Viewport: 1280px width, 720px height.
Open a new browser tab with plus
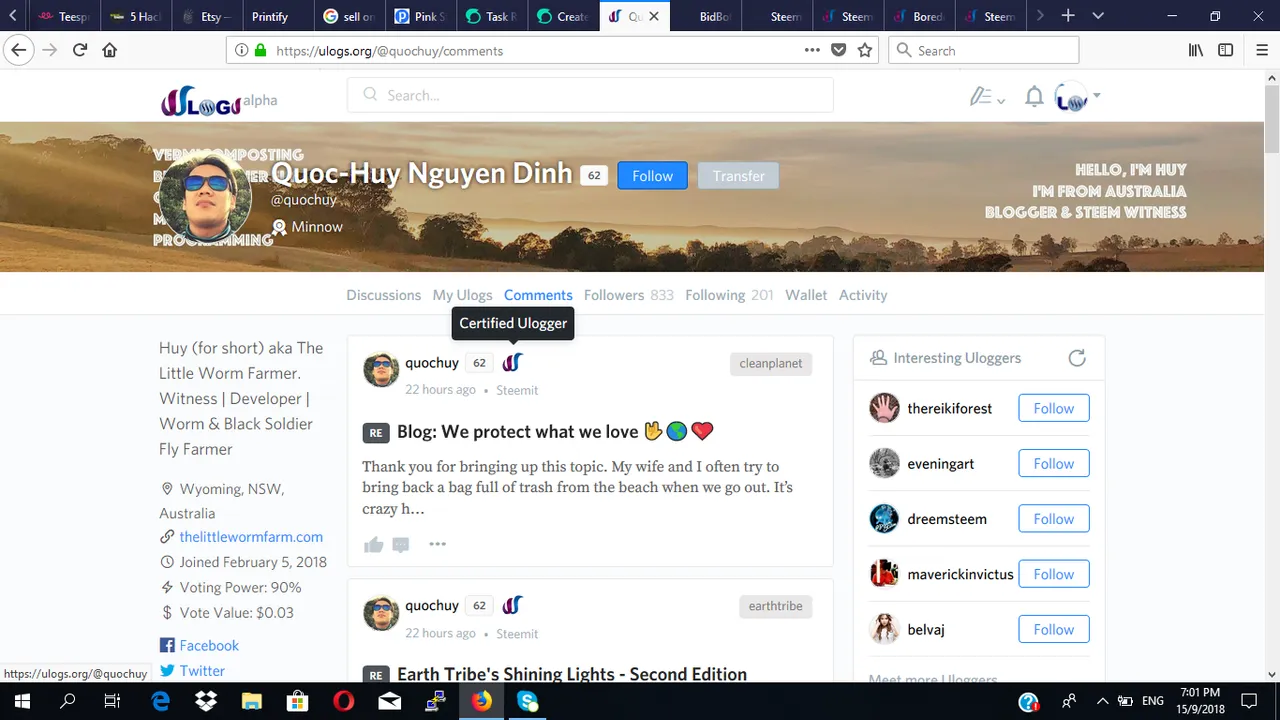[x=1068, y=16]
